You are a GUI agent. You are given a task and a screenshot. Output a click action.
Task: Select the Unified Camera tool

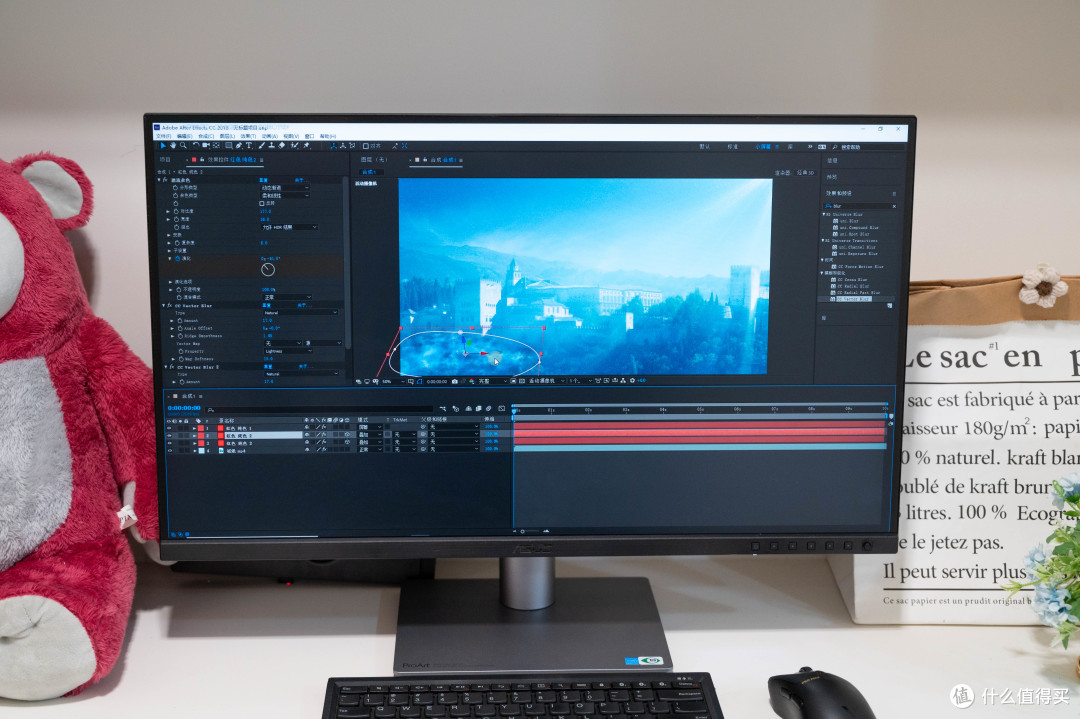click(206, 145)
